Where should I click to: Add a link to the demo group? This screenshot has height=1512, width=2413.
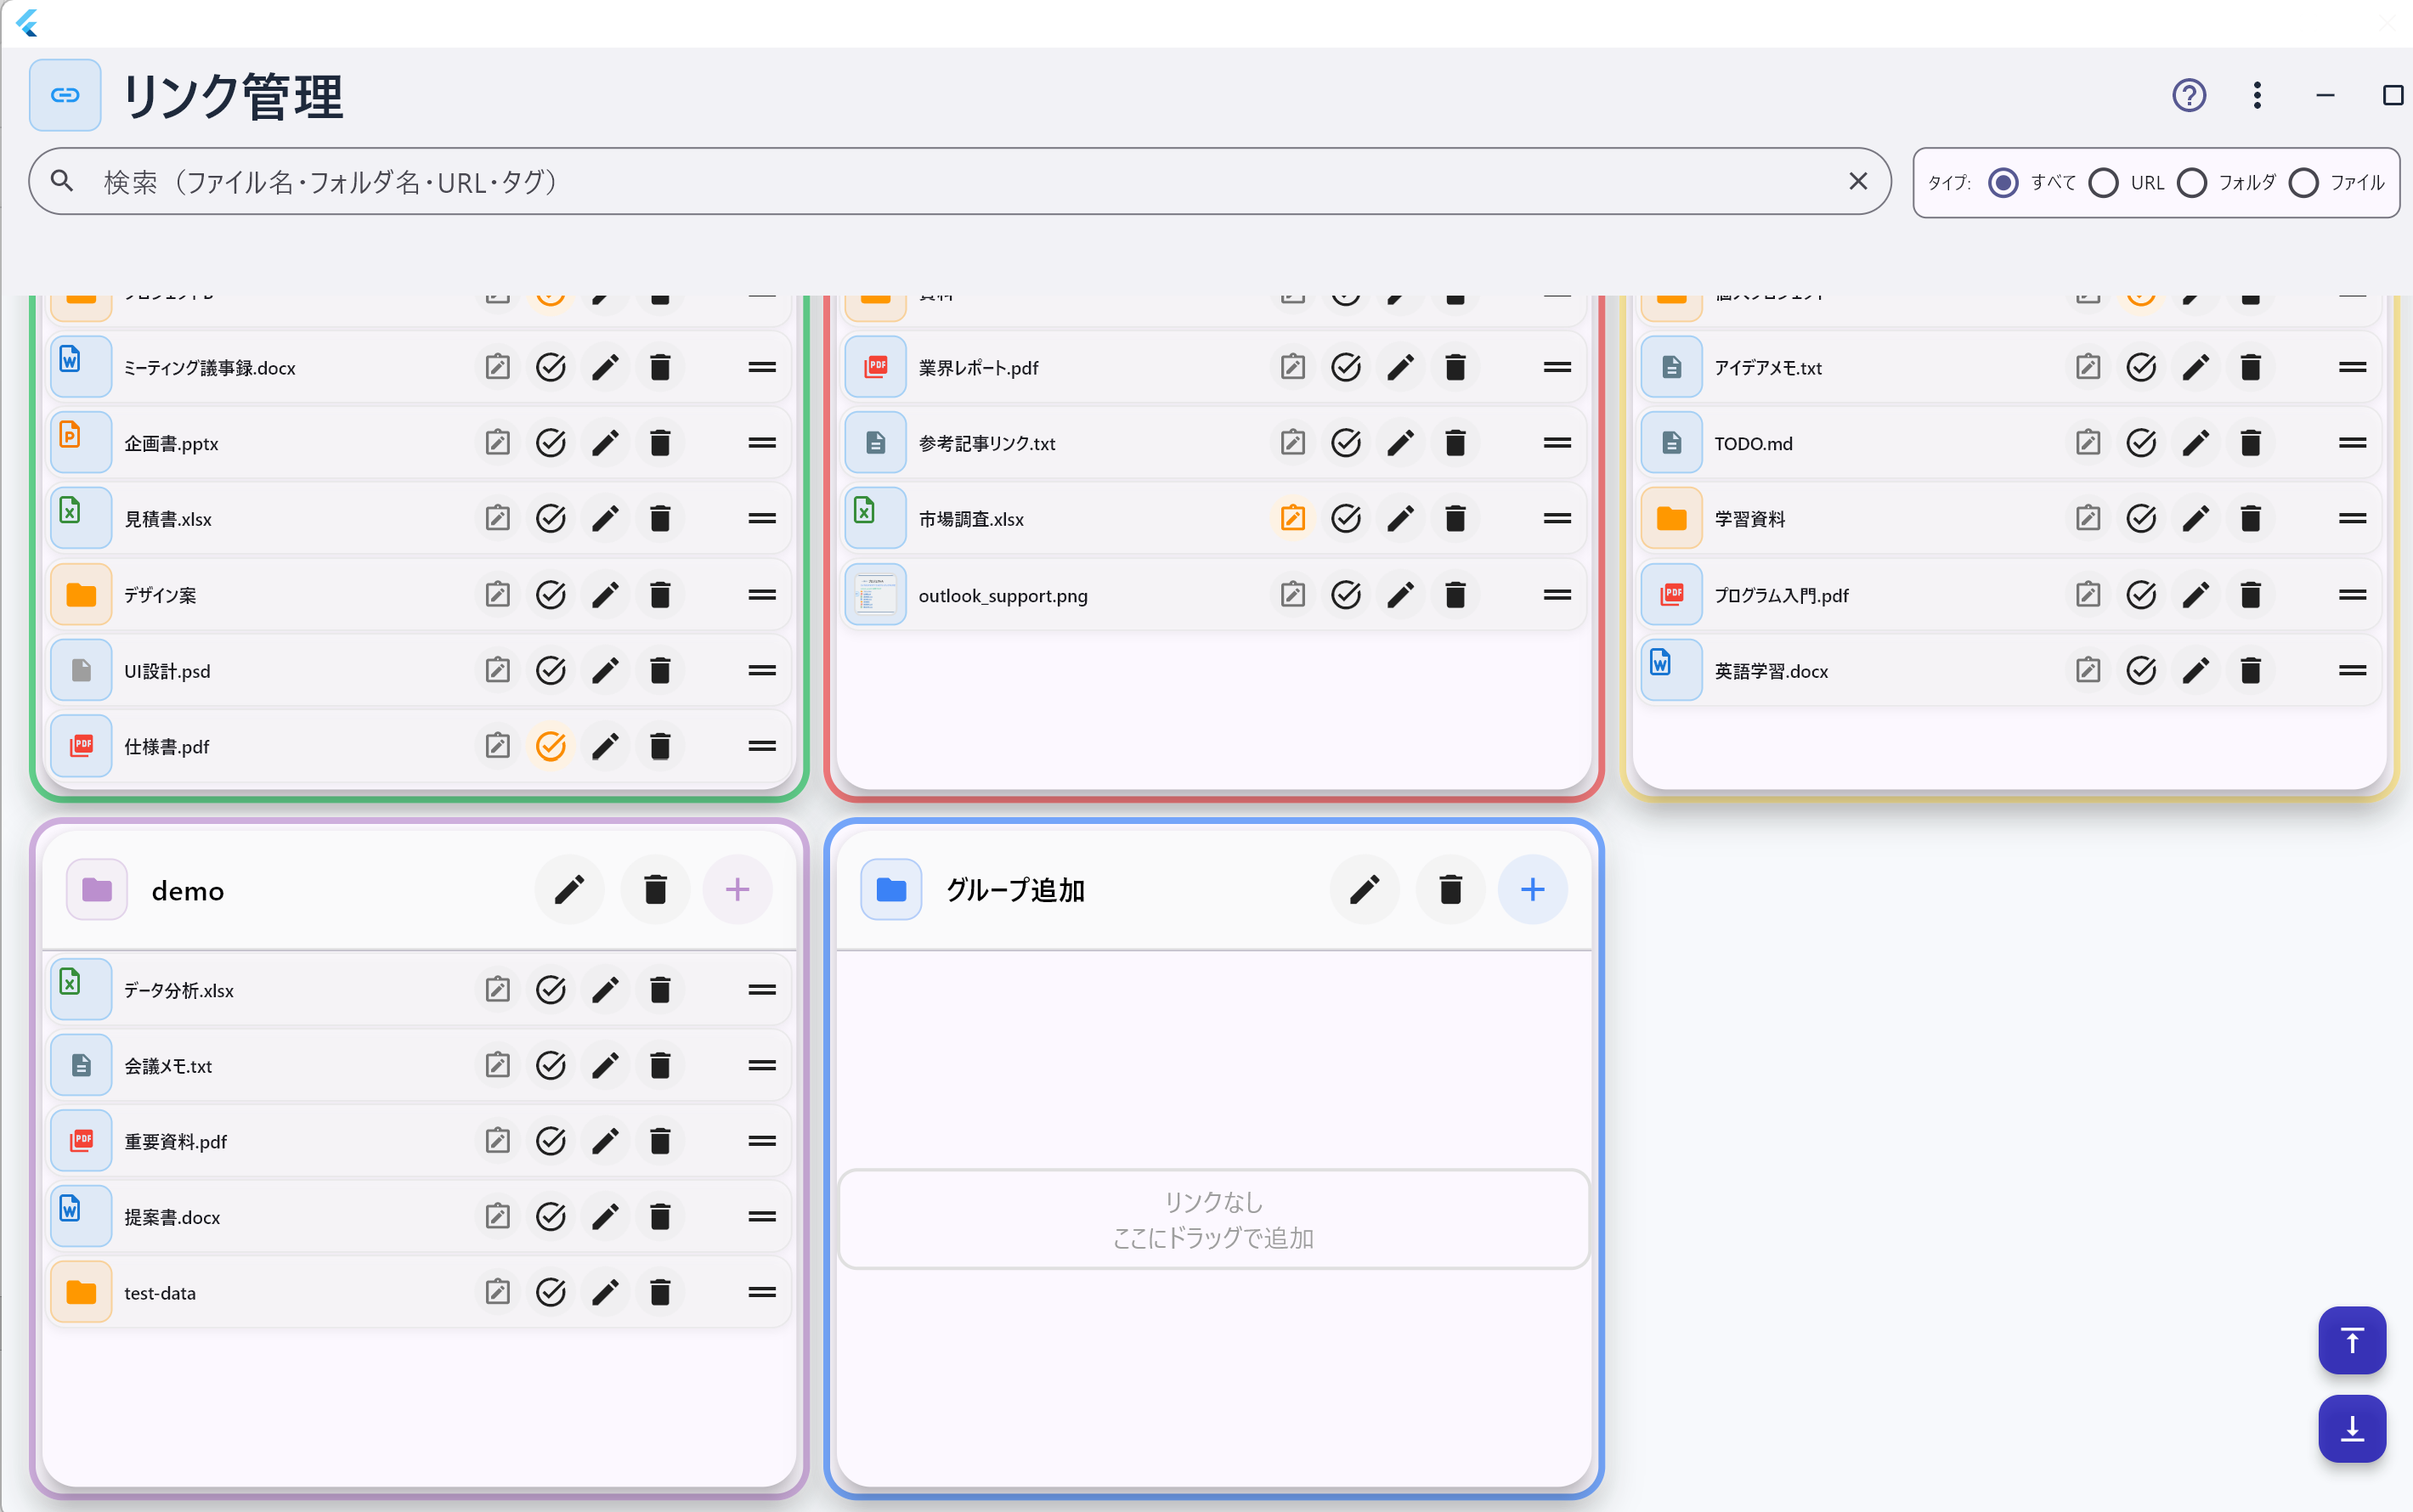click(737, 890)
